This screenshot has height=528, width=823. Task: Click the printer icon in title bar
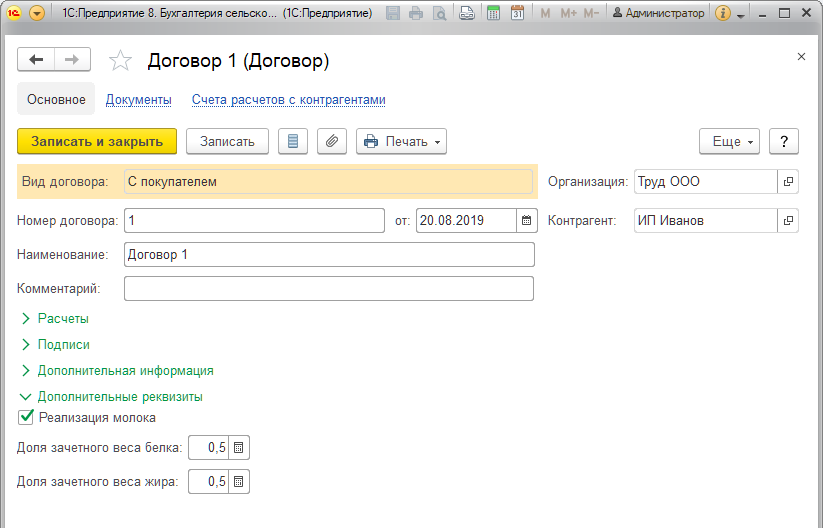pyautogui.click(x=416, y=13)
